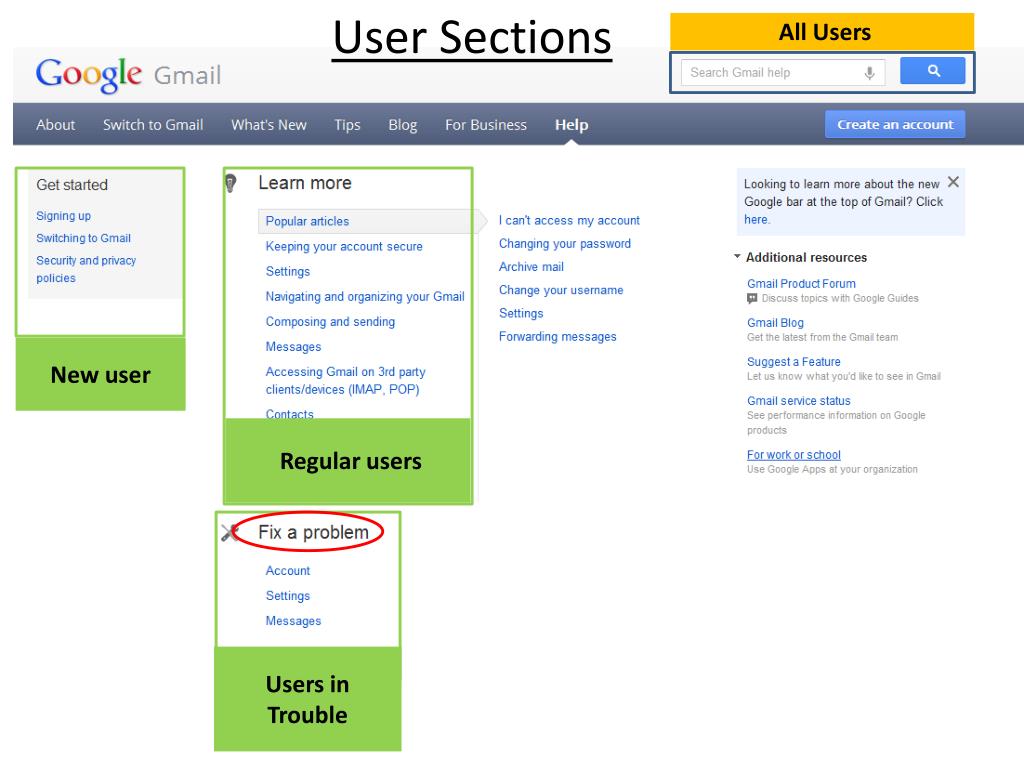The image size is (1024, 768).
Task: Click the wrench icon beside Fix a problem
Action: click(x=229, y=533)
